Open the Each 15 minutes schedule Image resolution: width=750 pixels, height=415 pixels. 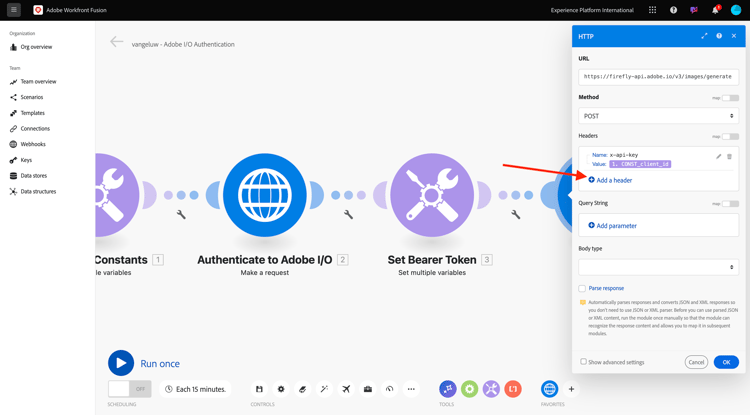tap(196, 389)
